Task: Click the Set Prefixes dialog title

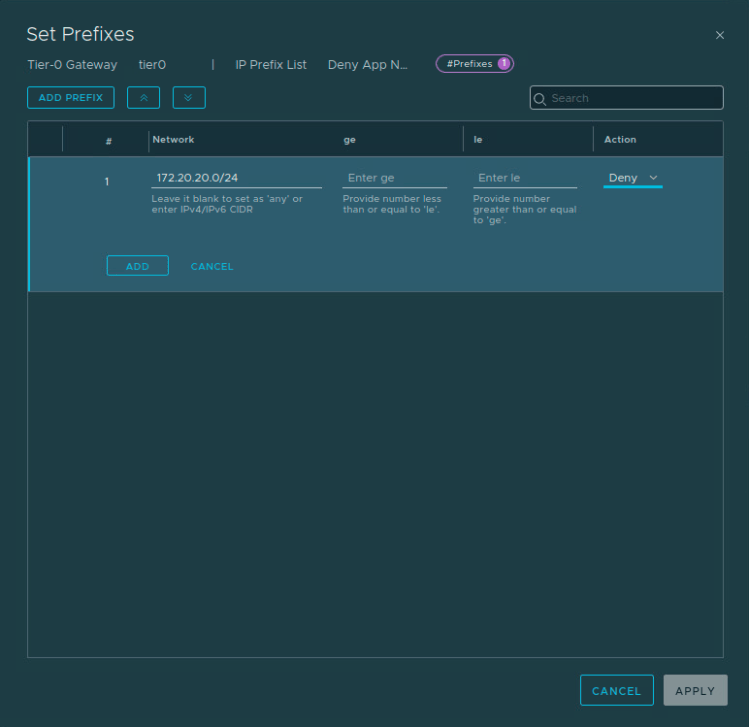Action: click(x=80, y=34)
